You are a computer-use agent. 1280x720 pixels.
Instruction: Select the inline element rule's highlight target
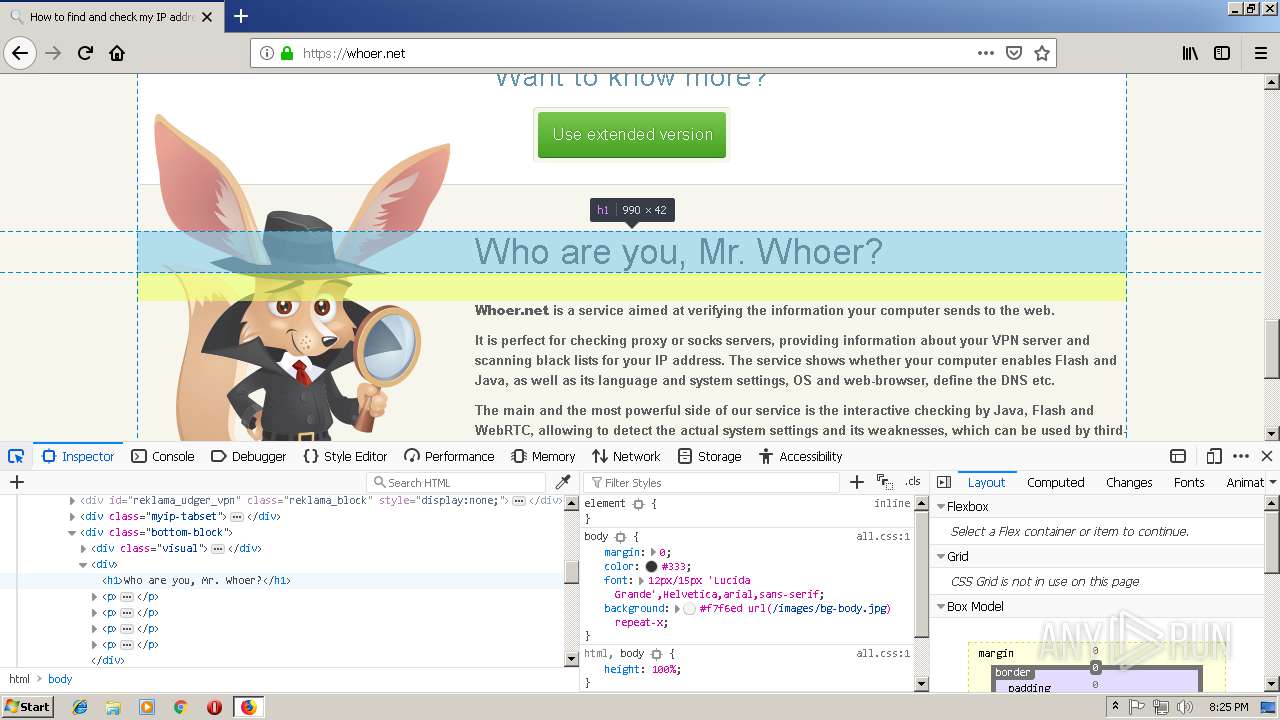638,504
